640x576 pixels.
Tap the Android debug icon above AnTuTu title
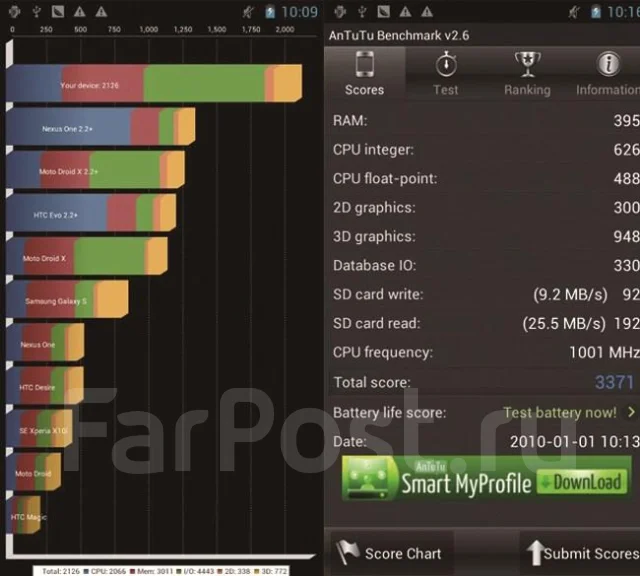pyautogui.click(x=340, y=11)
